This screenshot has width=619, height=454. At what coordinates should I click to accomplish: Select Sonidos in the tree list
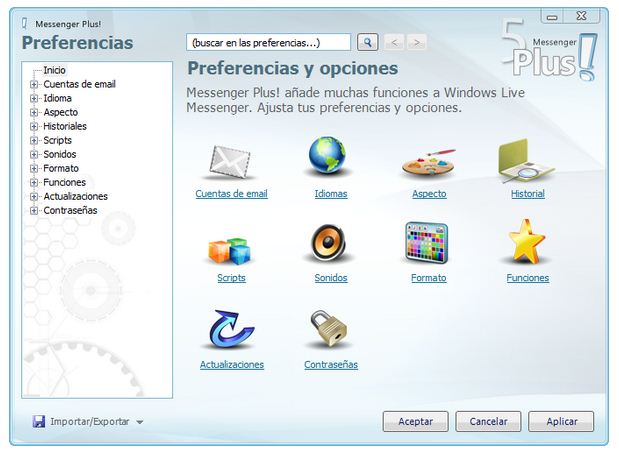coord(60,154)
